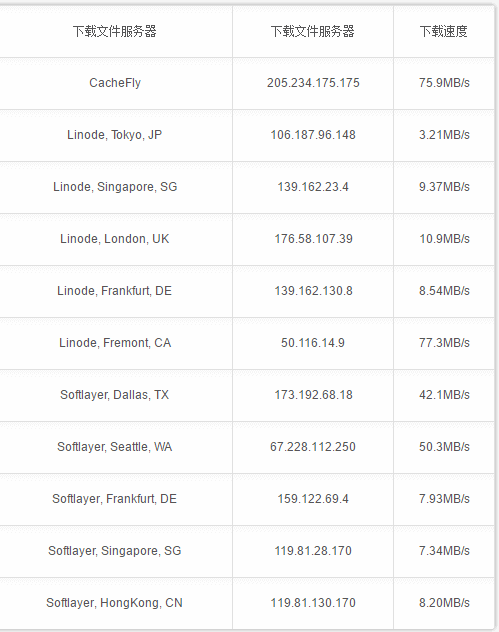Click the Linode, Frankfurt, DE entry
The width and height of the screenshot is (499, 632).
114,291
